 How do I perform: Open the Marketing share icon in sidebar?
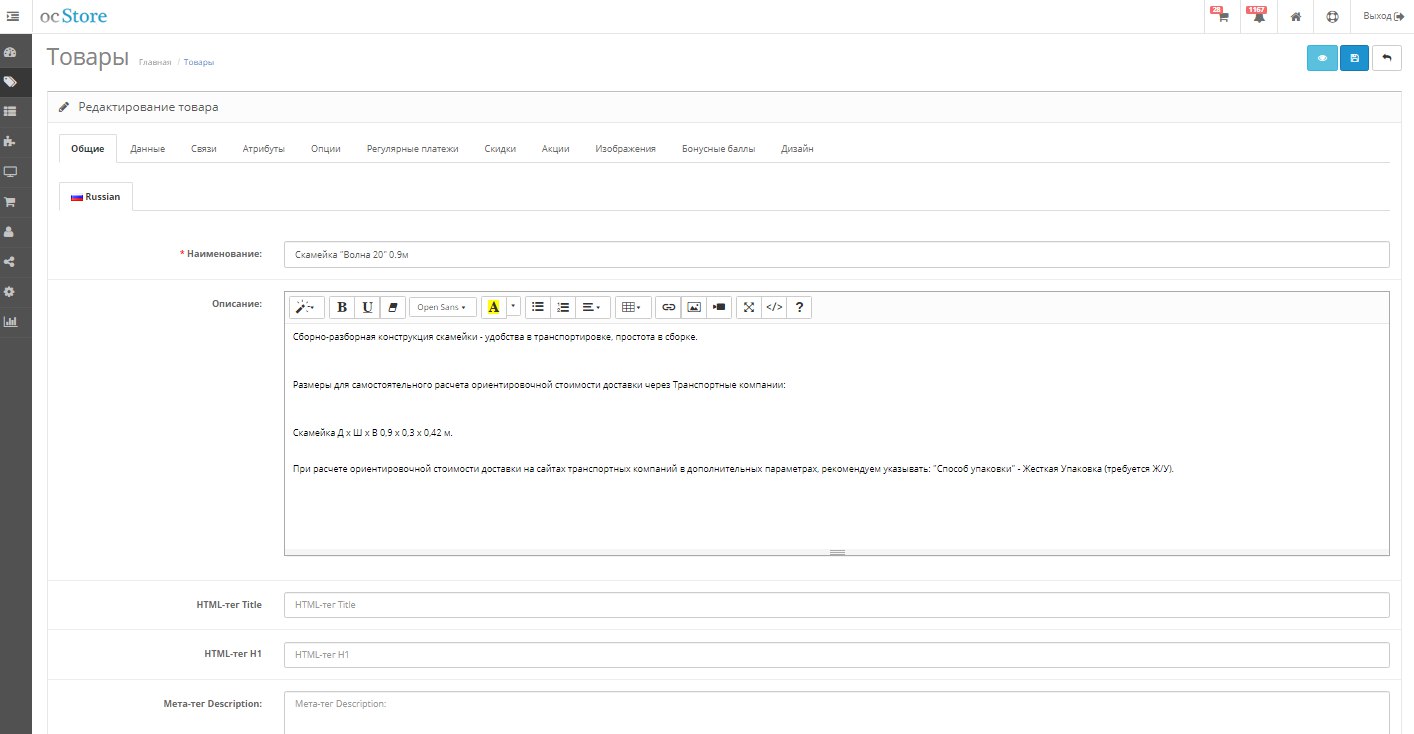coord(11,262)
